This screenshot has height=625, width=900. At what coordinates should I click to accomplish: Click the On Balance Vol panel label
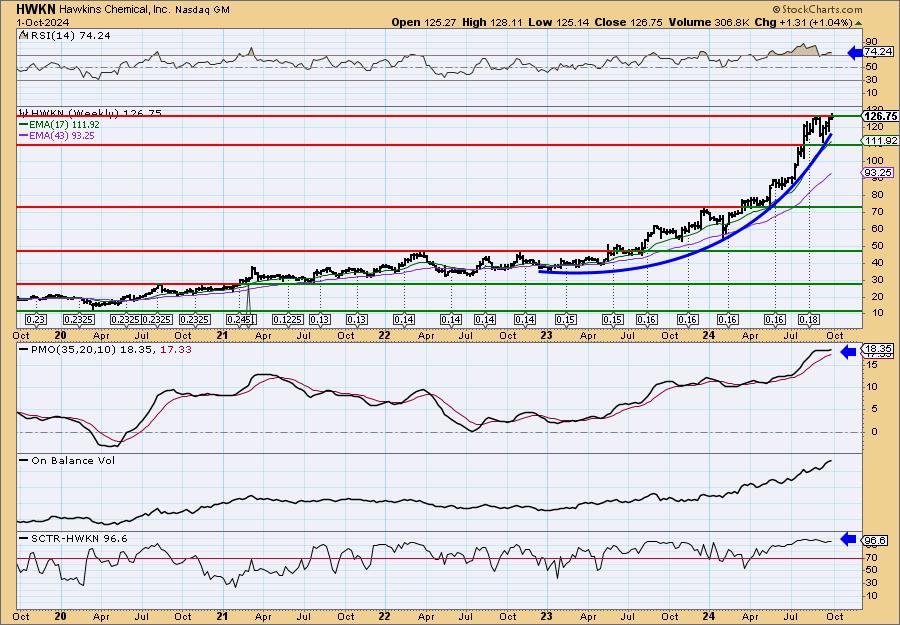(68, 461)
